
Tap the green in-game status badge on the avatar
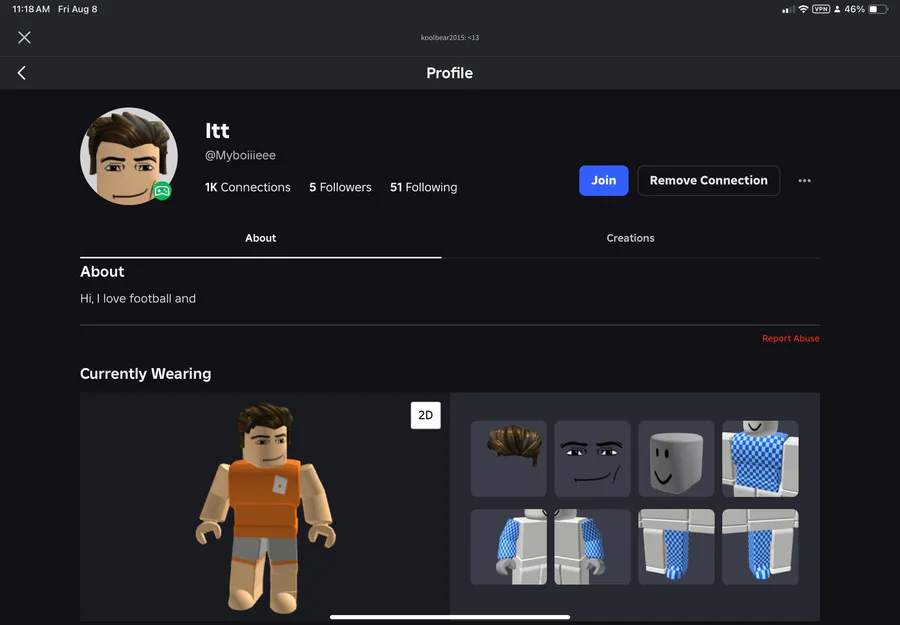(x=162, y=191)
